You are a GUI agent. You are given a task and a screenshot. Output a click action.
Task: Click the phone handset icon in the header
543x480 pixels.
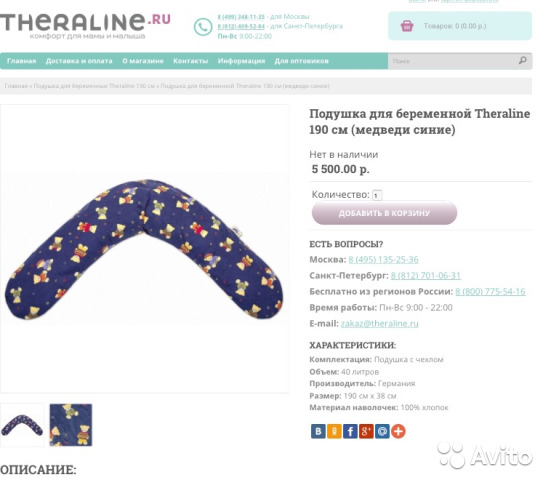click(x=203, y=27)
